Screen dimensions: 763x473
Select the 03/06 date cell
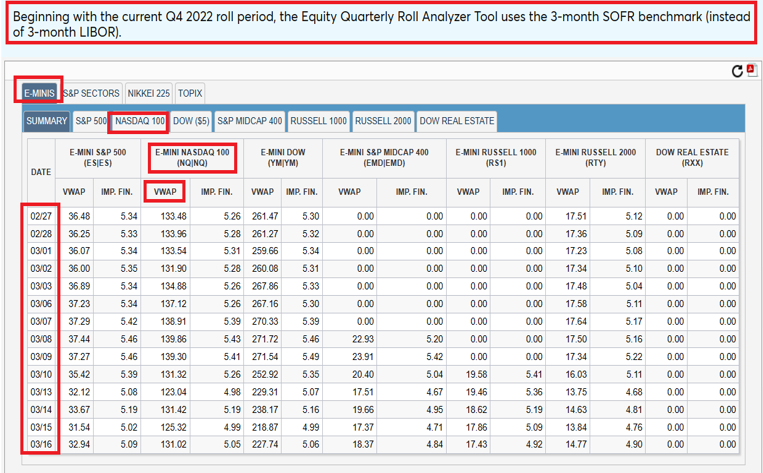pyautogui.click(x=41, y=304)
